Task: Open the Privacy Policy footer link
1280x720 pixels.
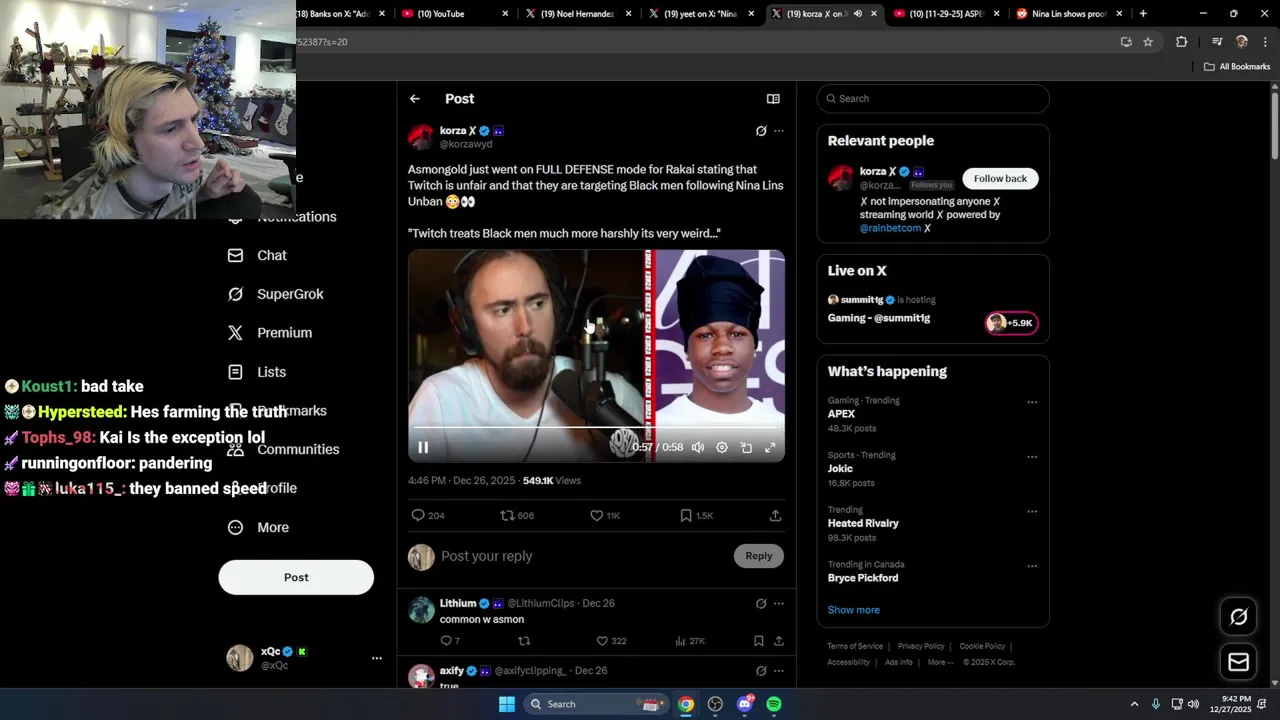Action: [x=921, y=647]
